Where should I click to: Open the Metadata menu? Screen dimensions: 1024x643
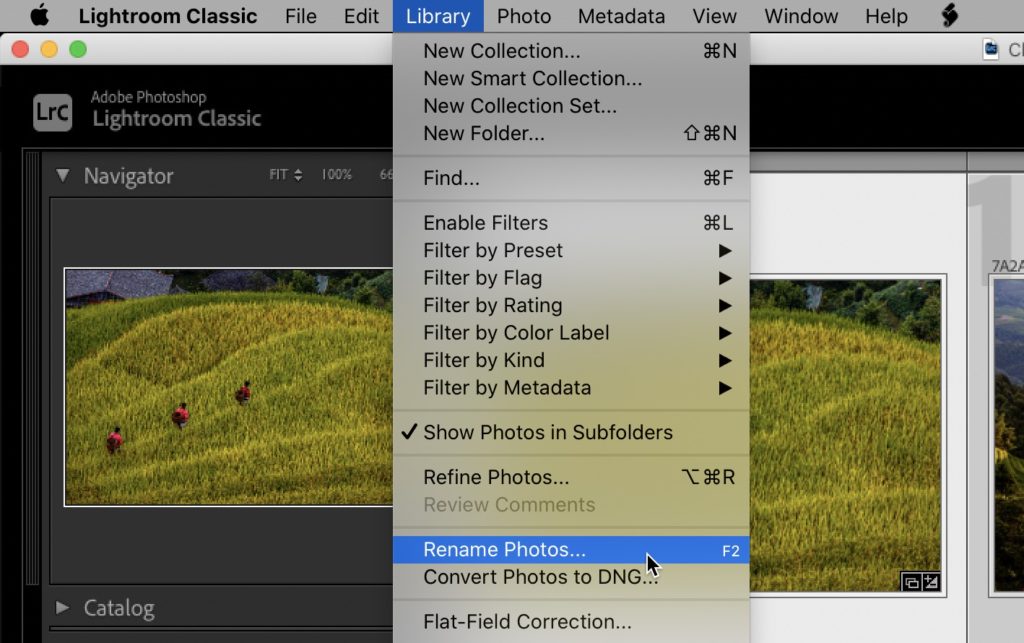tap(621, 16)
